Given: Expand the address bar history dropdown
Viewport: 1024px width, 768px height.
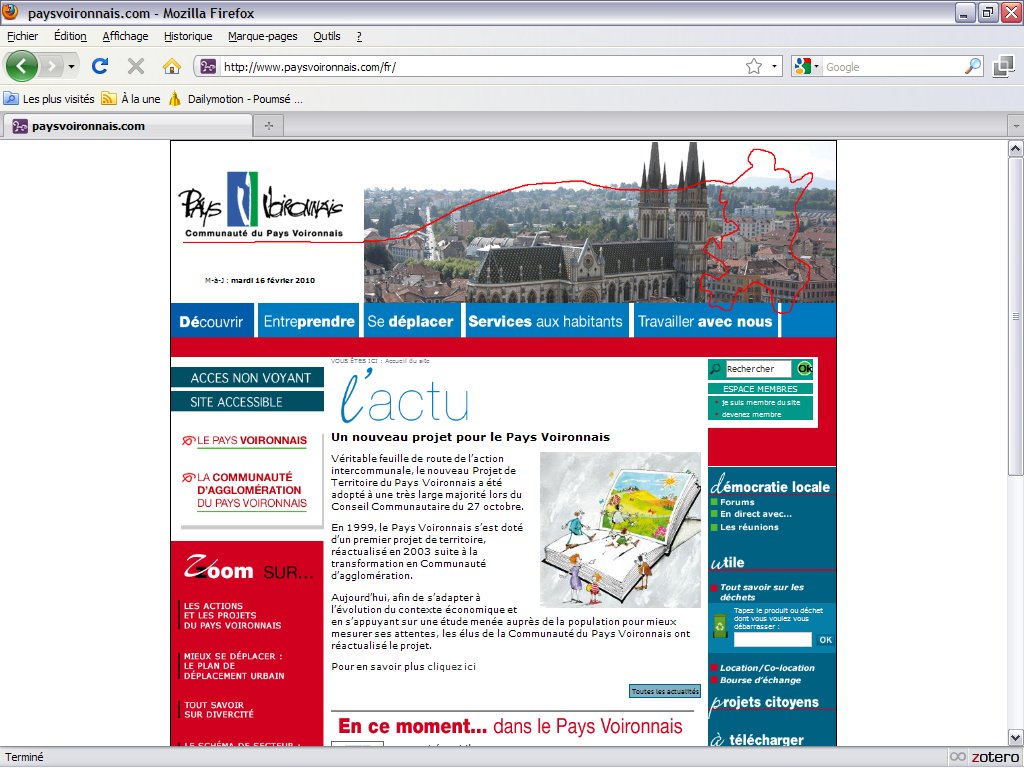Looking at the screenshot, I should pyautogui.click(x=774, y=67).
